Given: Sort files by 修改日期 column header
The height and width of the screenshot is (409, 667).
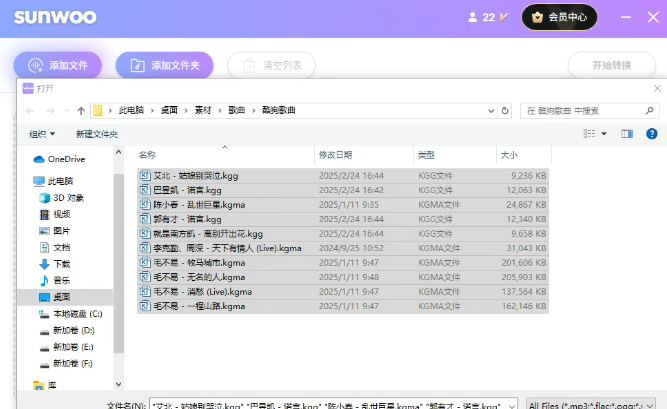Looking at the screenshot, I should coord(336,155).
